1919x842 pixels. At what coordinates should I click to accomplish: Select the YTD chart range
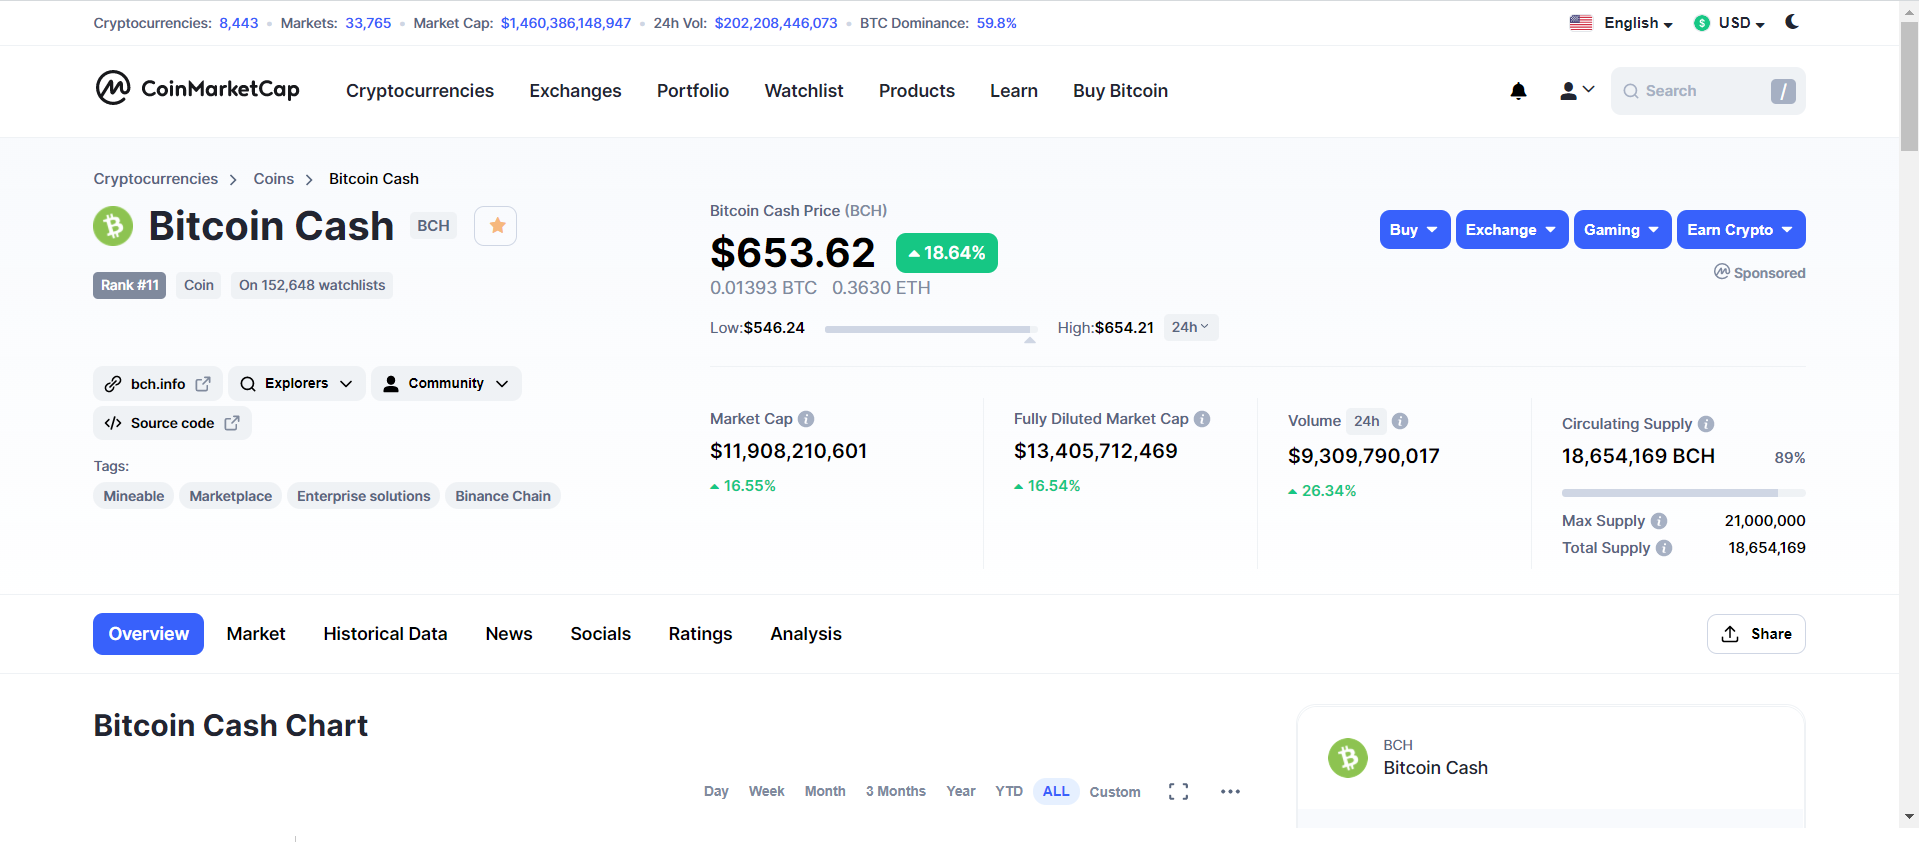coord(1009,791)
